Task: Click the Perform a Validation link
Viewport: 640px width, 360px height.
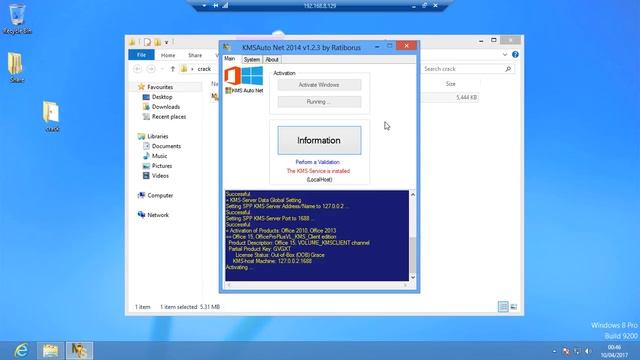Action: click(318, 162)
